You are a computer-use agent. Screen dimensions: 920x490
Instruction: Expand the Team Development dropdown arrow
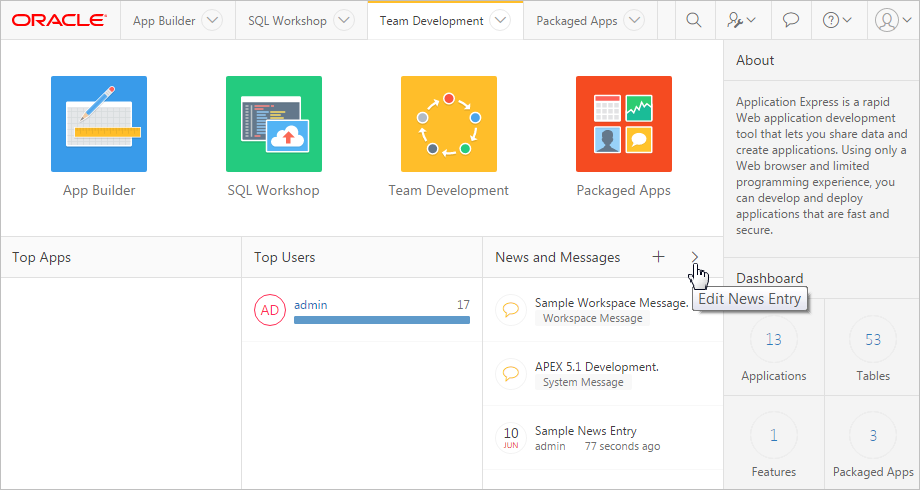click(501, 20)
